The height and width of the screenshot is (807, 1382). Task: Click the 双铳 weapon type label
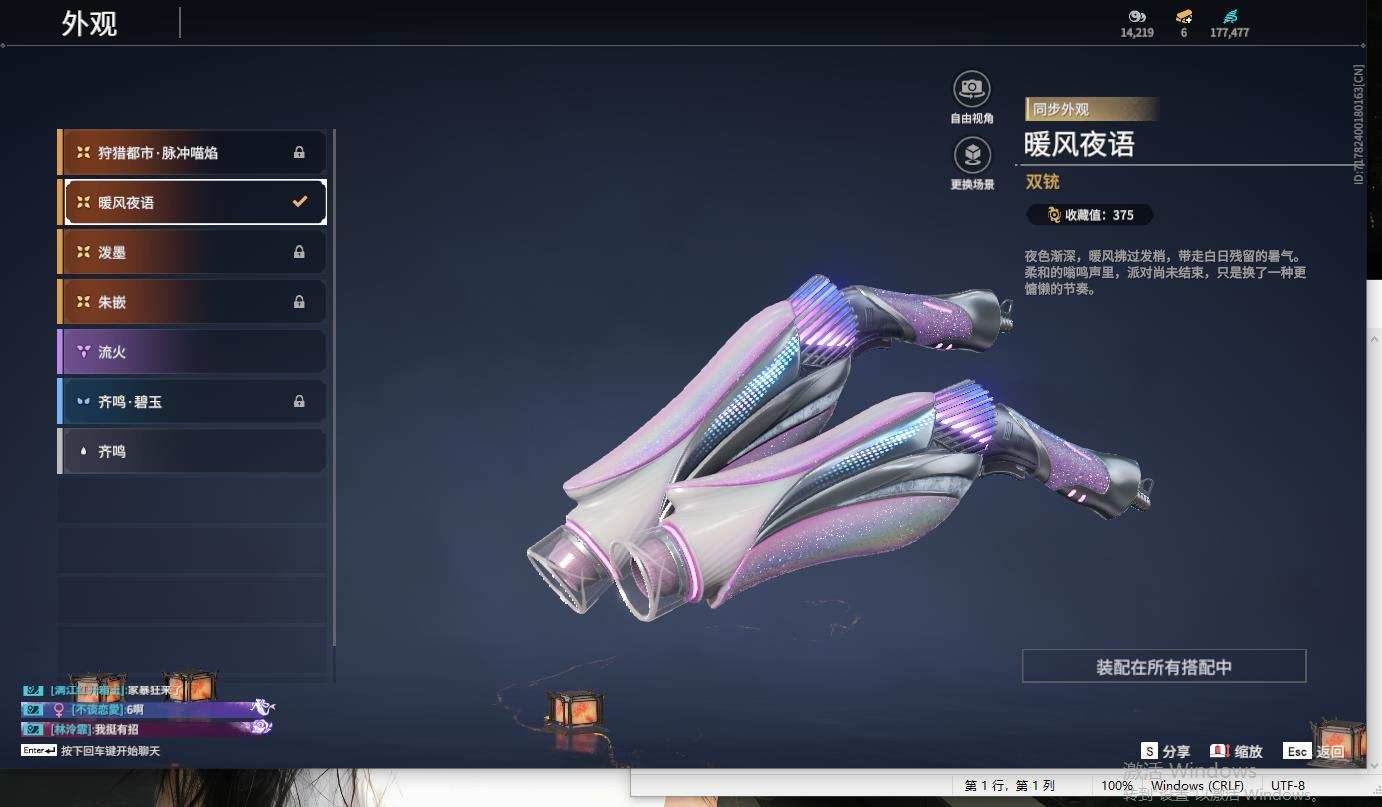1042,182
